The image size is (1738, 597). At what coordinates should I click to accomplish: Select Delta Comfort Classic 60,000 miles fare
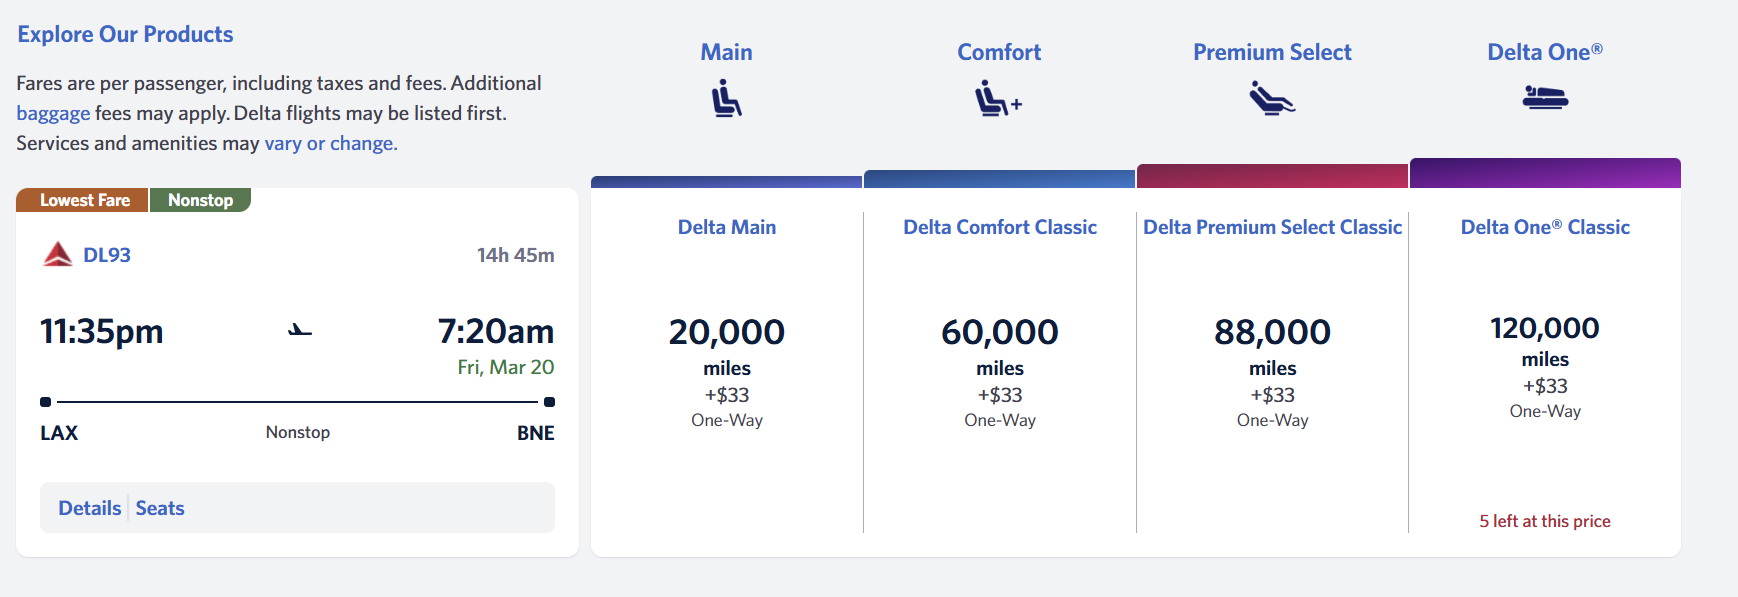[x=1000, y=333]
